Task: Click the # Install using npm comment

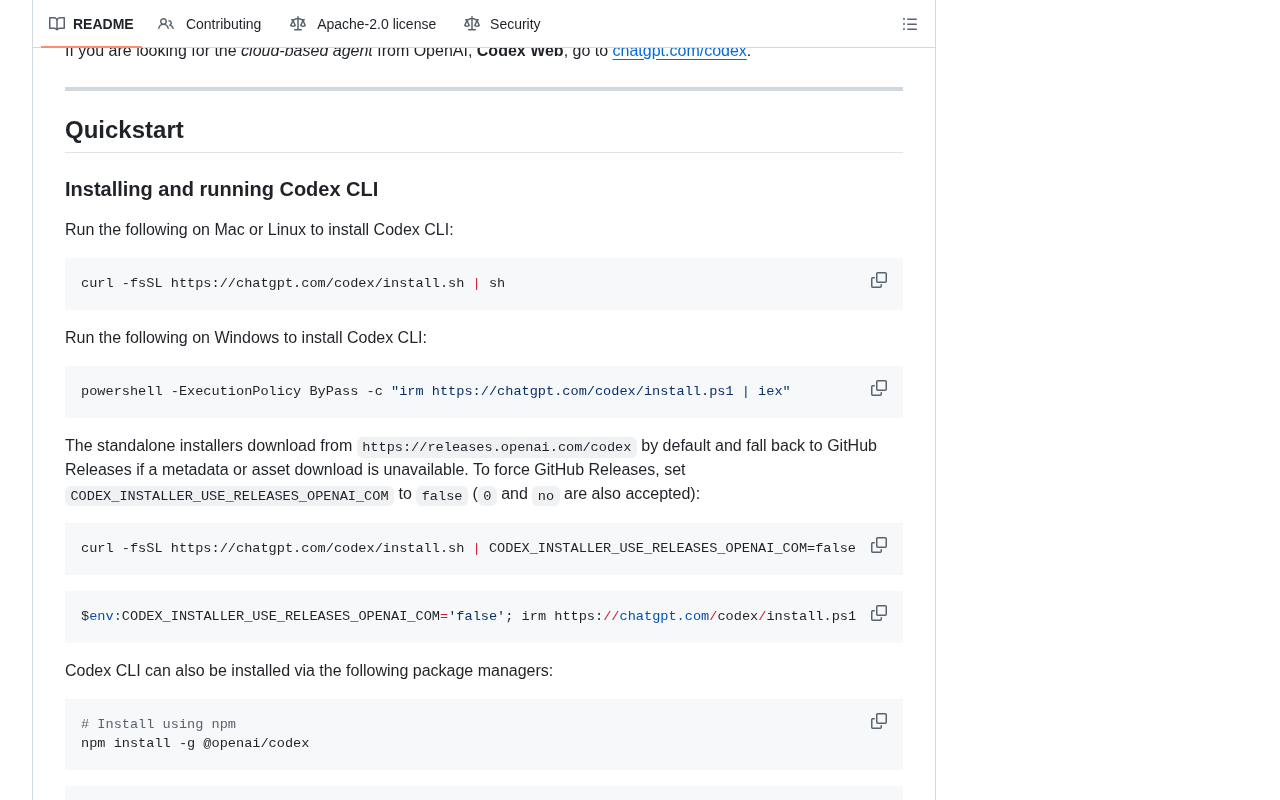Action: pos(158,725)
